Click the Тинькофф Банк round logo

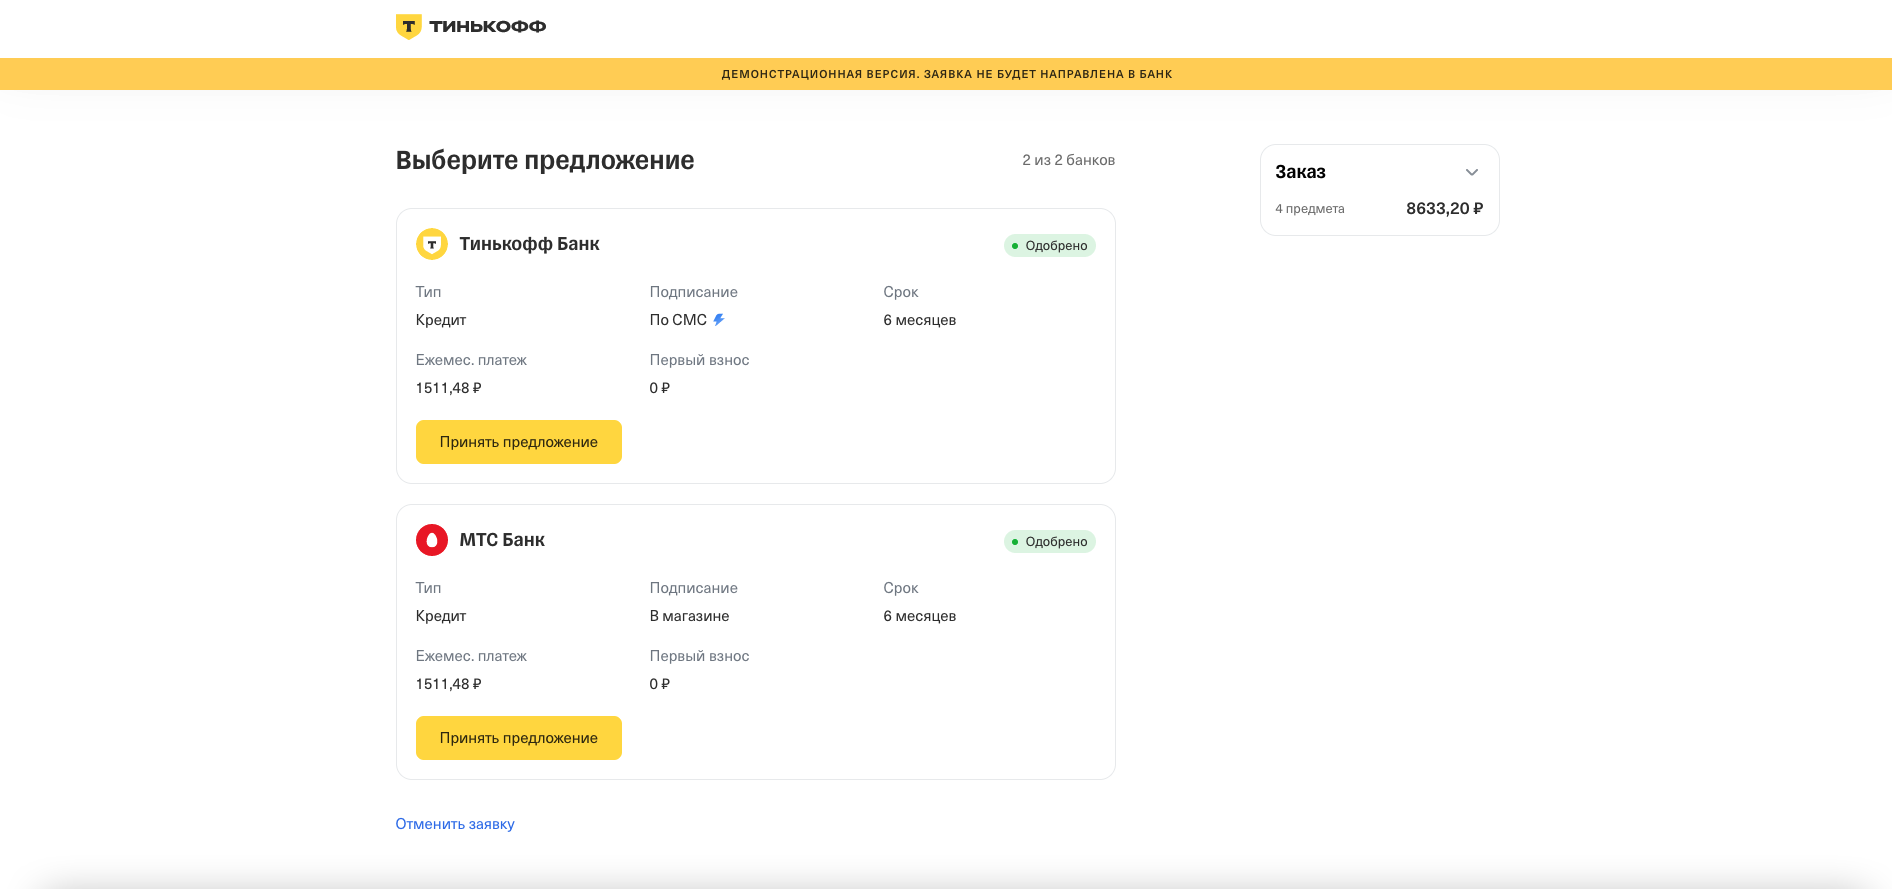(432, 244)
